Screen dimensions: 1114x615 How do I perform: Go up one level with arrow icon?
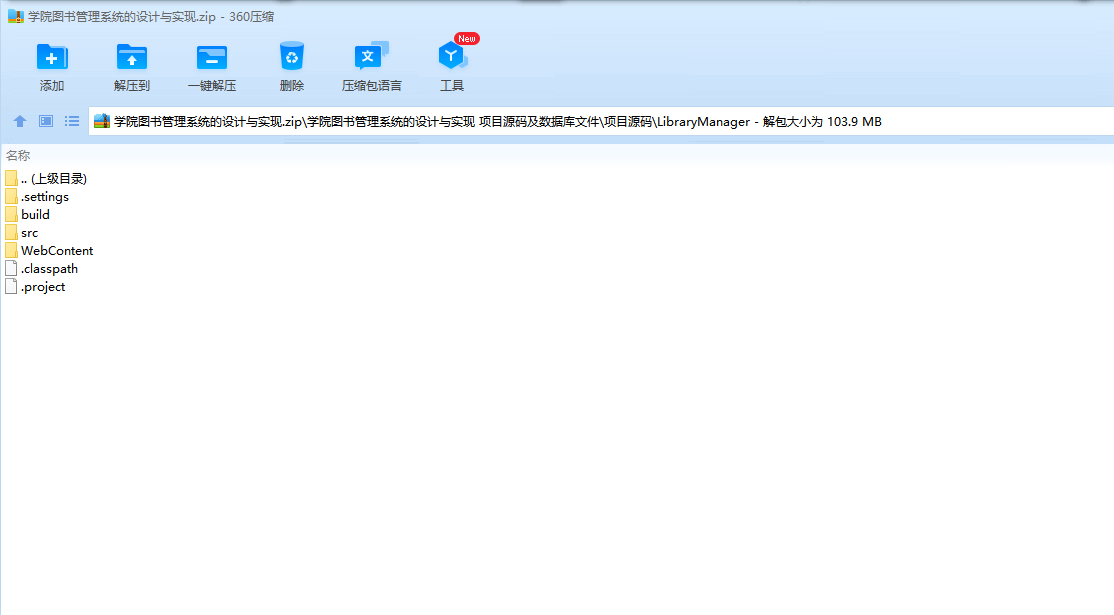pyautogui.click(x=20, y=121)
